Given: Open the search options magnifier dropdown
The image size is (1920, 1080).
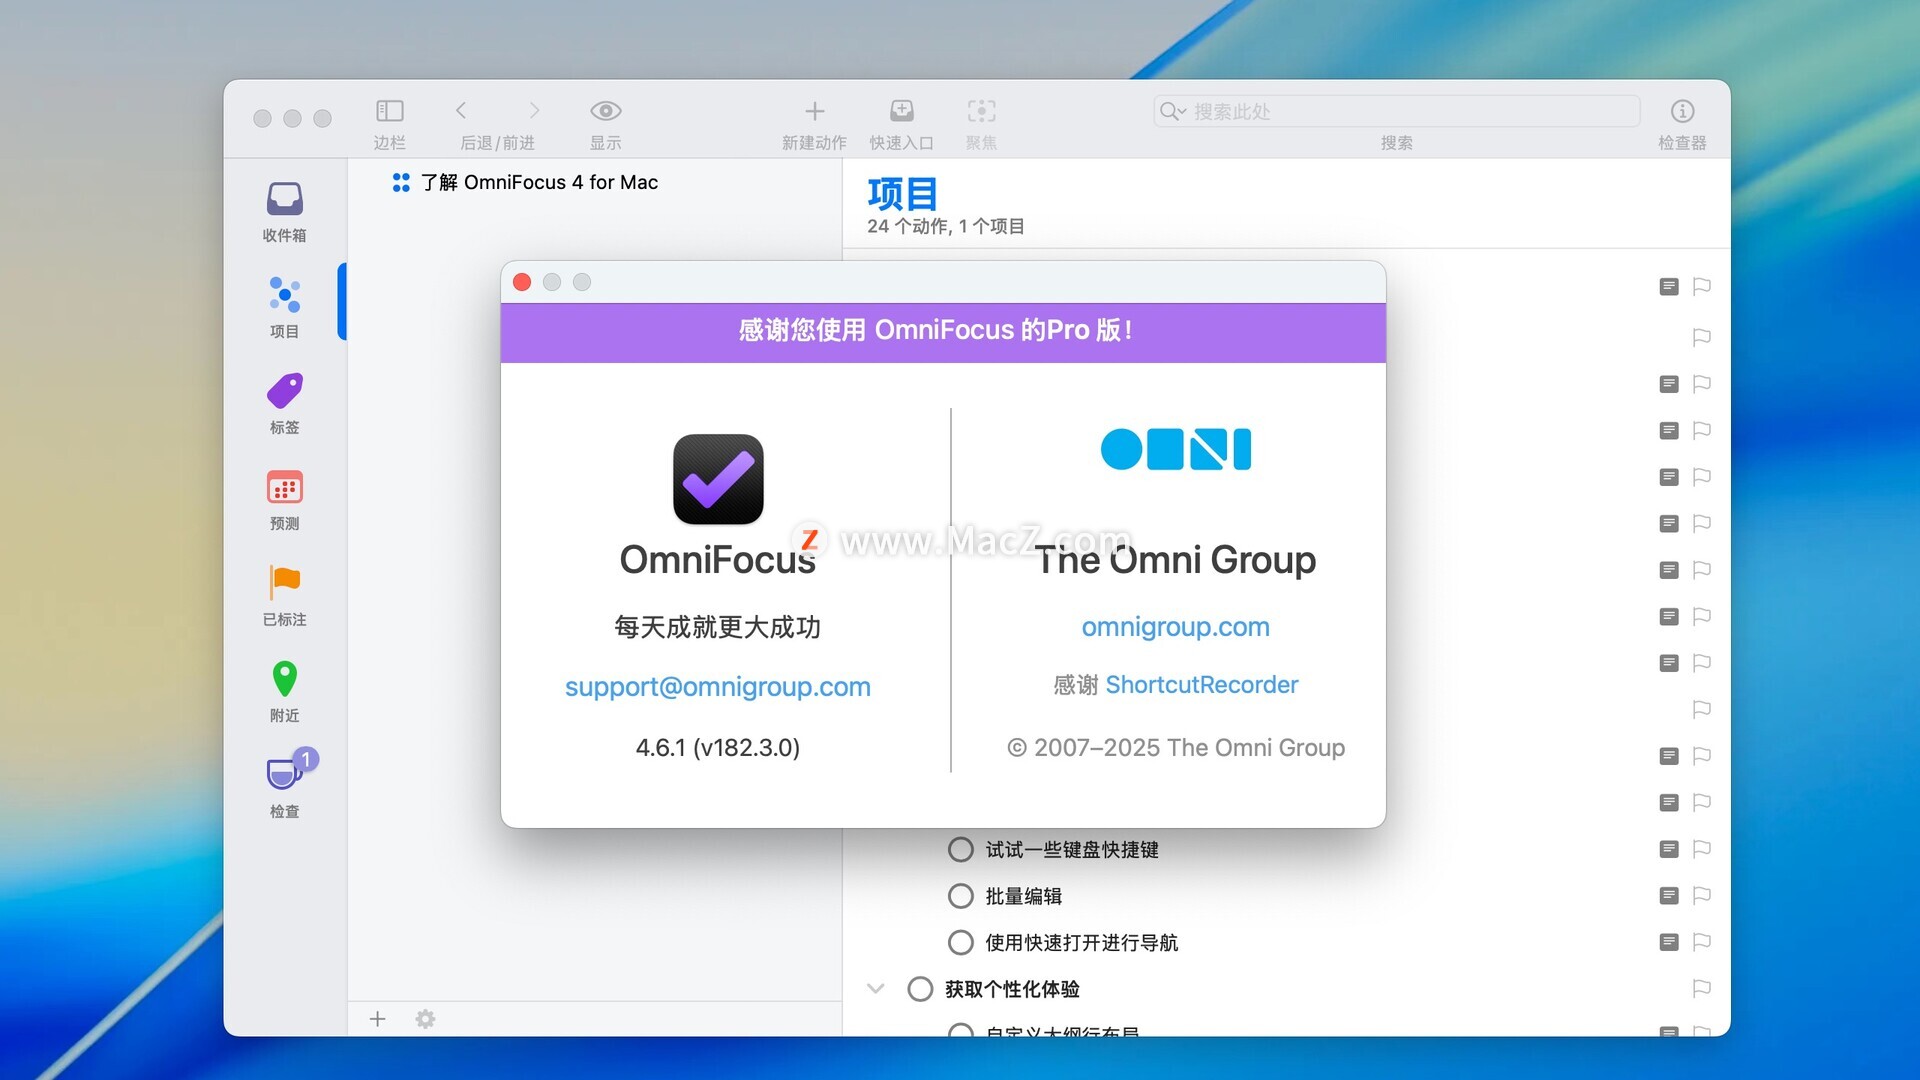Looking at the screenshot, I should tap(1171, 111).
